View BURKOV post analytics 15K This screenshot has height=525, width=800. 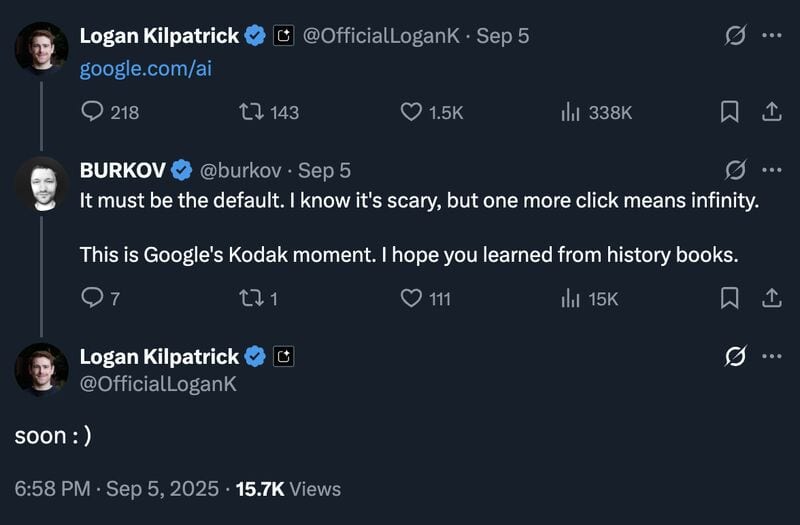(x=570, y=298)
